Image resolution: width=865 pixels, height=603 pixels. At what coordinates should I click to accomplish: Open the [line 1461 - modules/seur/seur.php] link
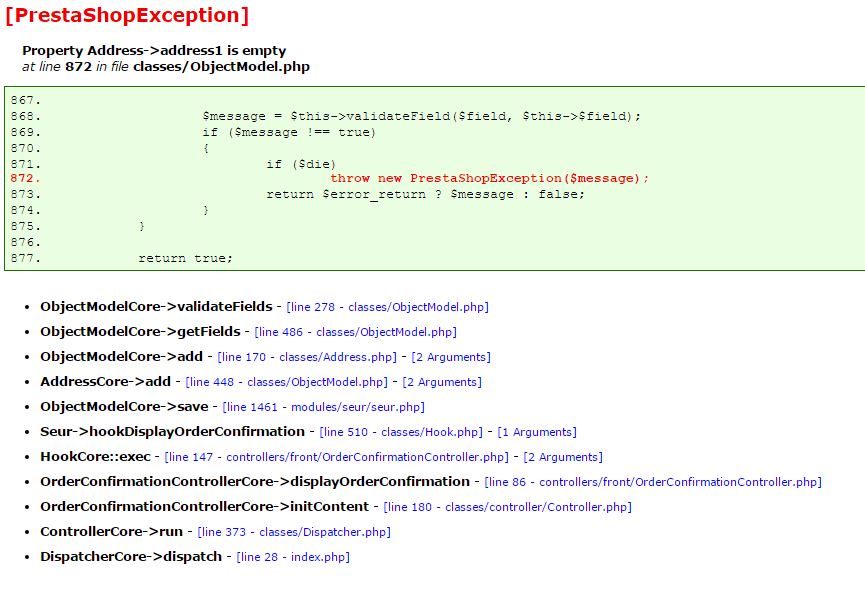[323, 407]
